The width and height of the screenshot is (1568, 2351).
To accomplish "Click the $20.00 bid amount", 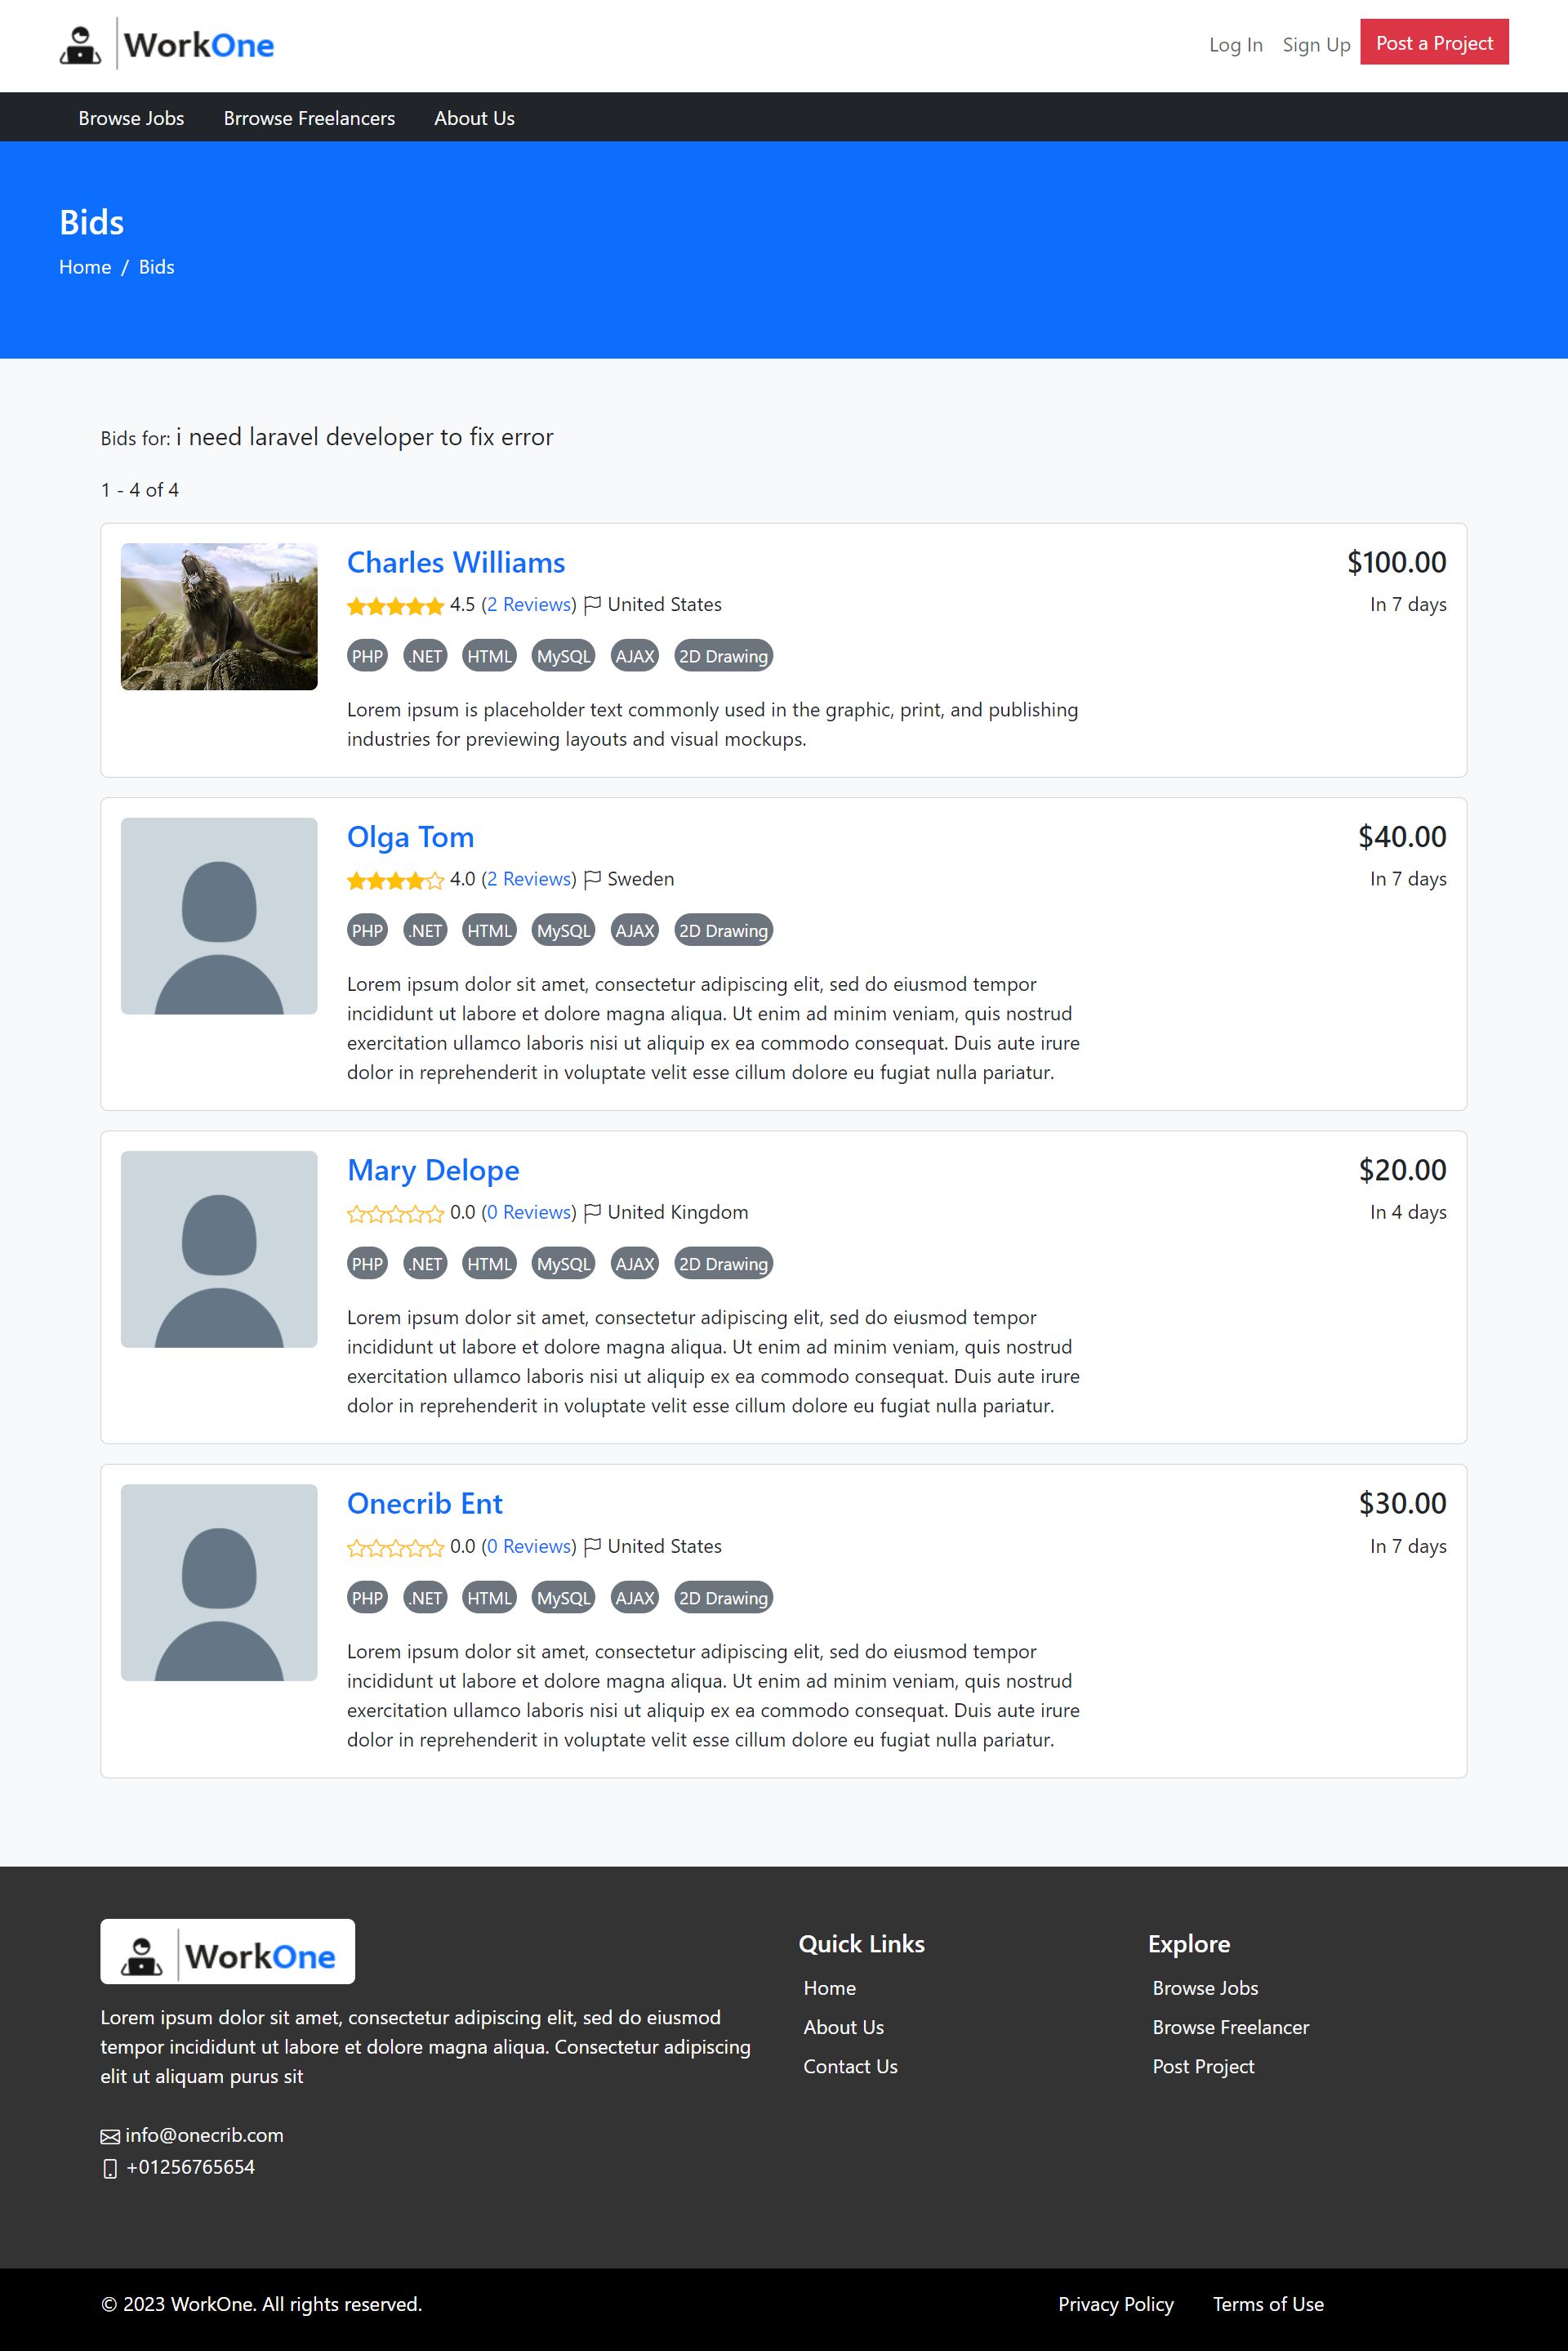I will click(1402, 1170).
